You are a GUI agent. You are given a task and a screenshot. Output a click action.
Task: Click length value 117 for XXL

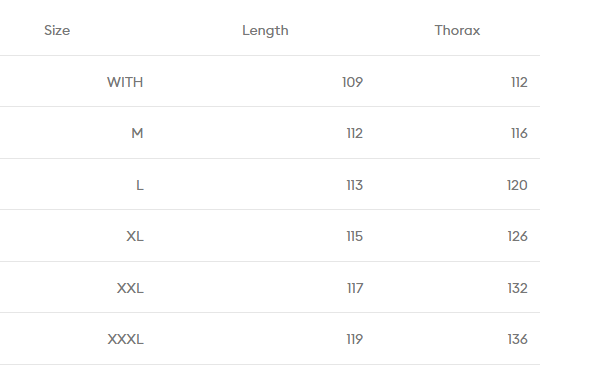(x=355, y=288)
